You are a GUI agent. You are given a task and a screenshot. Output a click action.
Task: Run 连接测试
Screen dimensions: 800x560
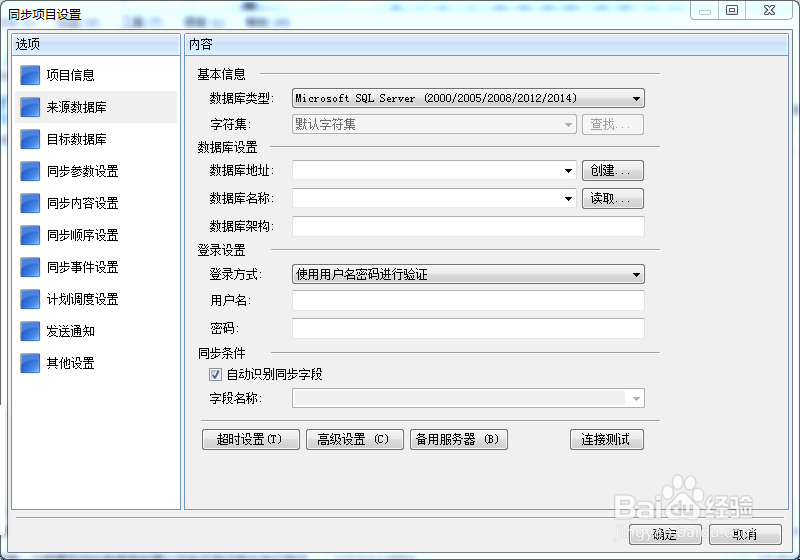(x=607, y=439)
